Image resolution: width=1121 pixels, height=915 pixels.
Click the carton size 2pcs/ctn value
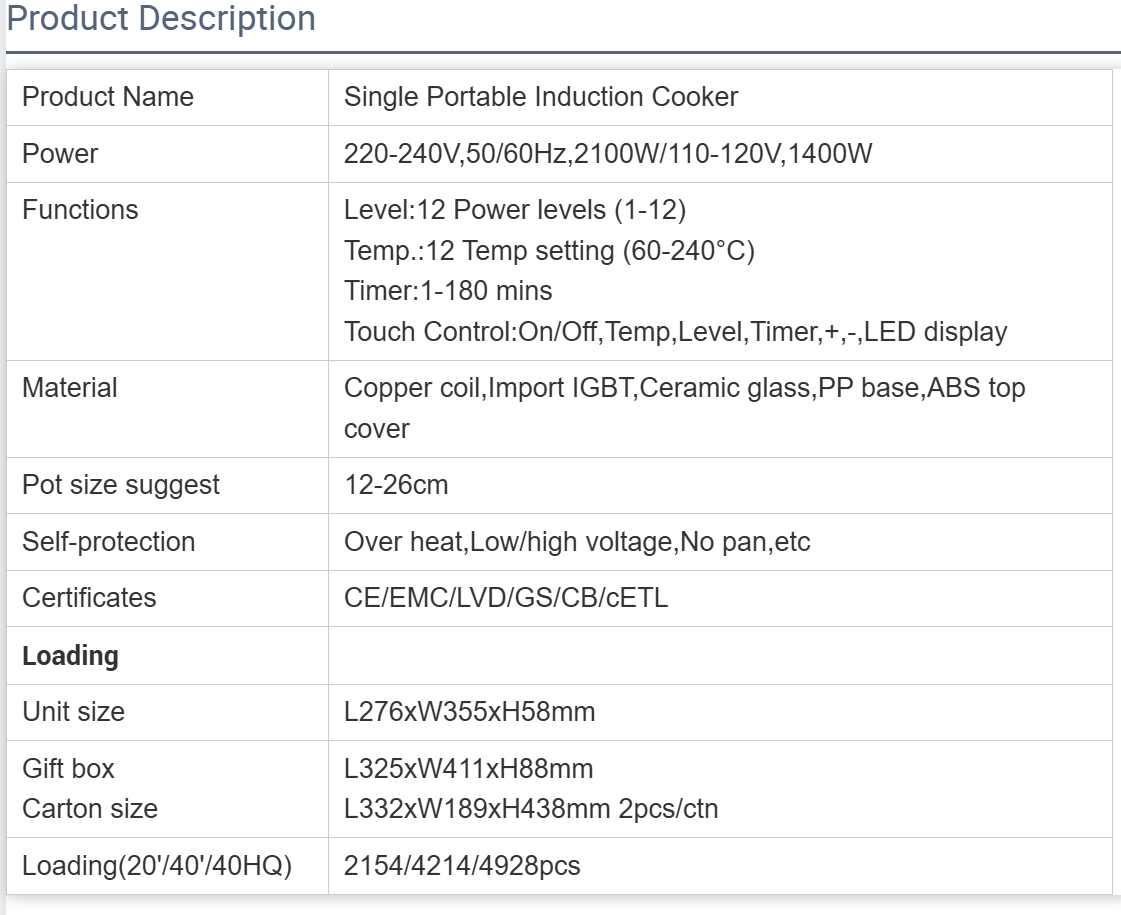(530, 809)
